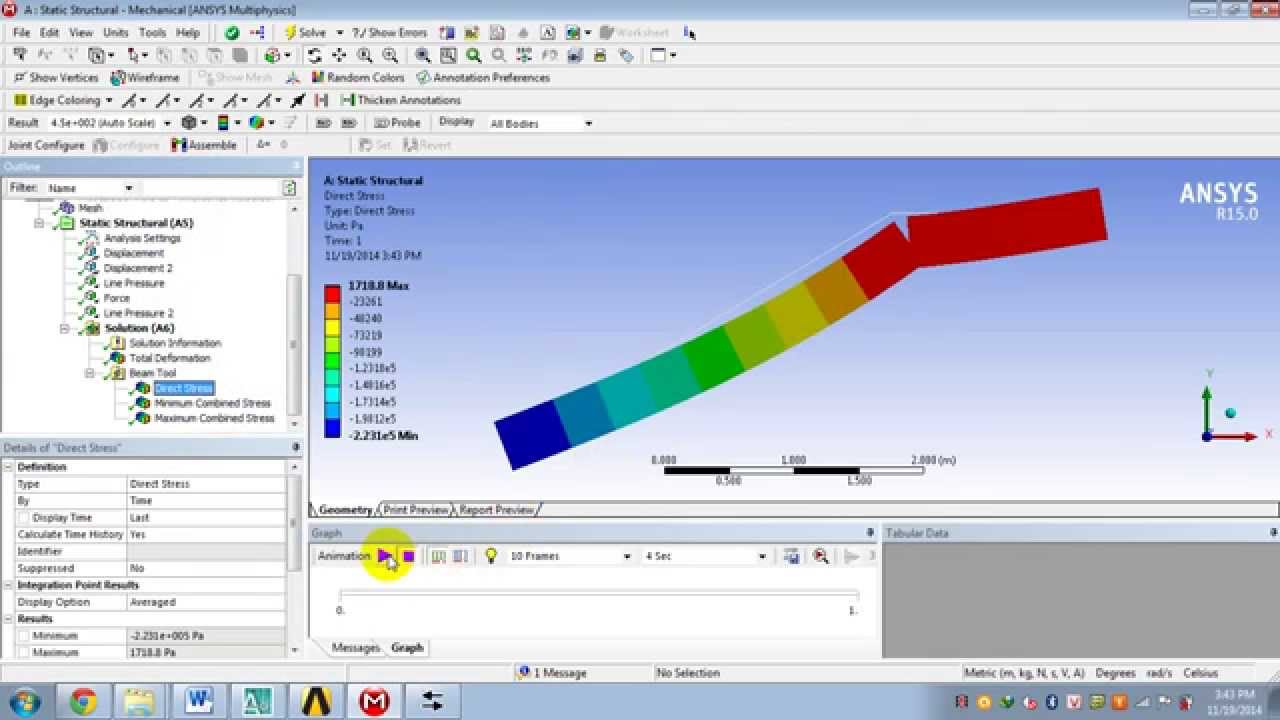Collapse Integration Point Results section

coord(9,585)
